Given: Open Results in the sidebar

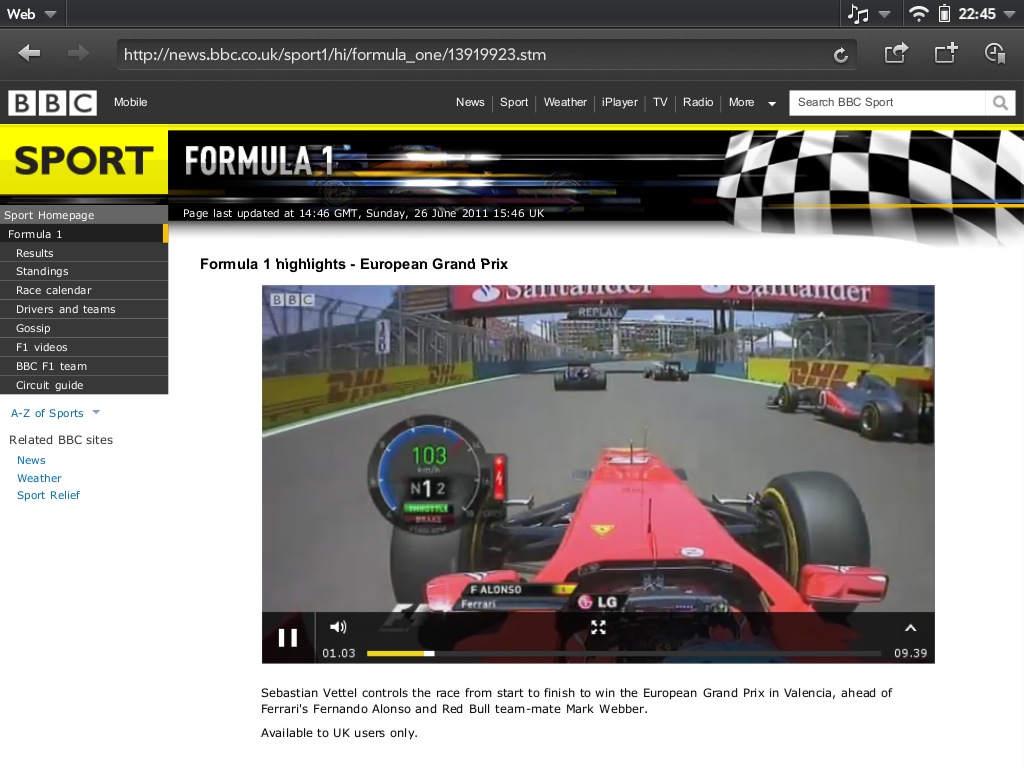Looking at the screenshot, I should point(84,253).
